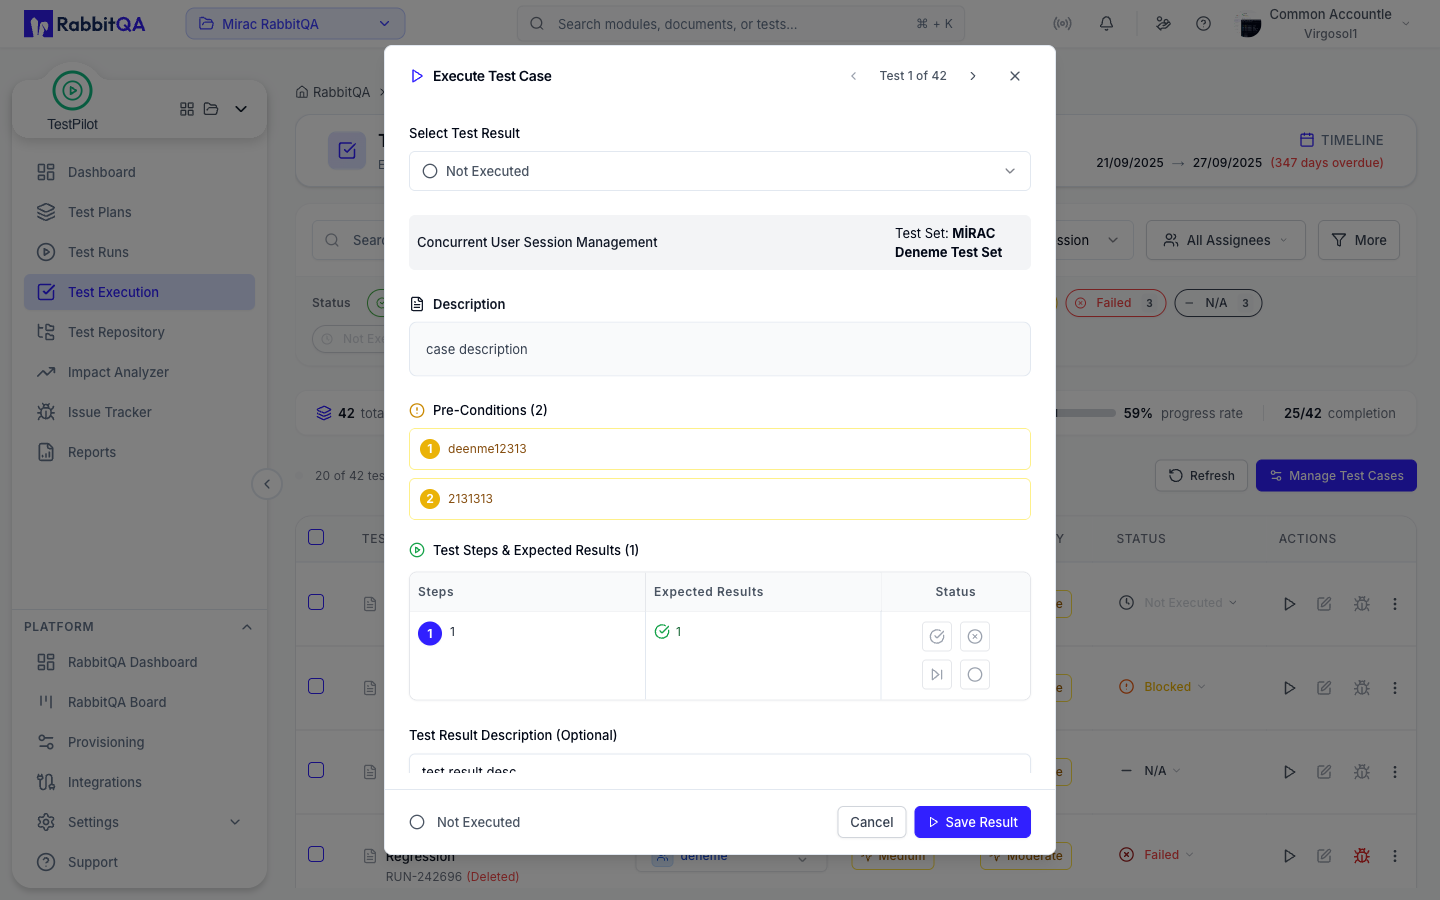Open the All Assignees filter dropdown
The image size is (1440, 900).
point(1226,240)
